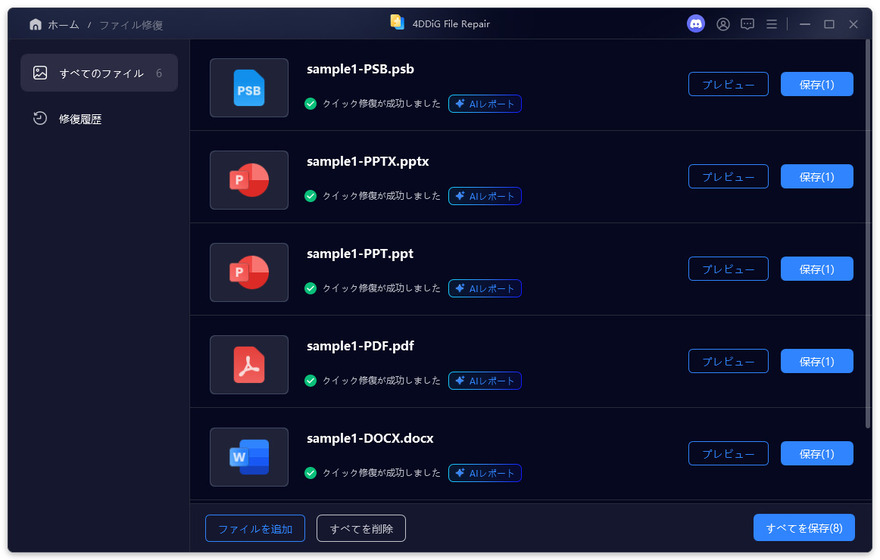This screenshot has width=880, height=560.
Task: Preview sample1-PSB.psb with プレビュー
Action: tap(728, 84)
